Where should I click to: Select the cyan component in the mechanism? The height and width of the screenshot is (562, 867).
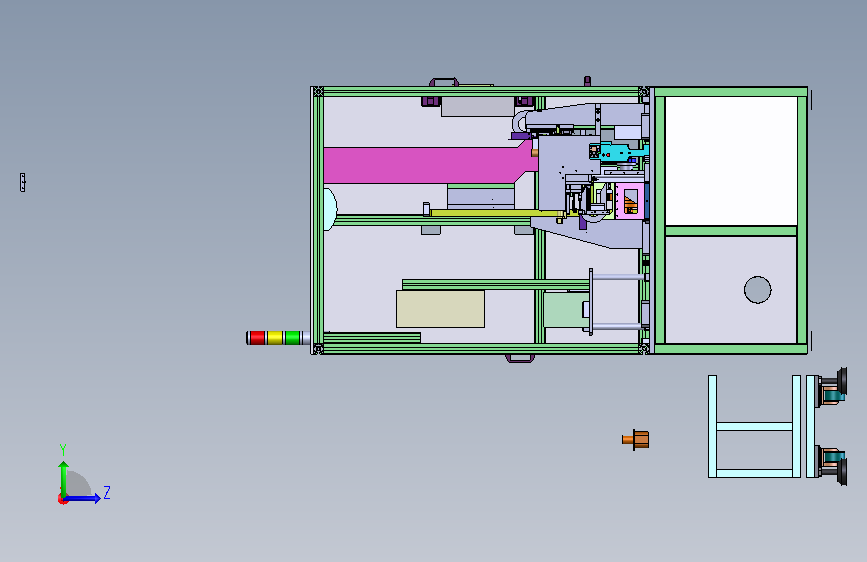point(618,151)
